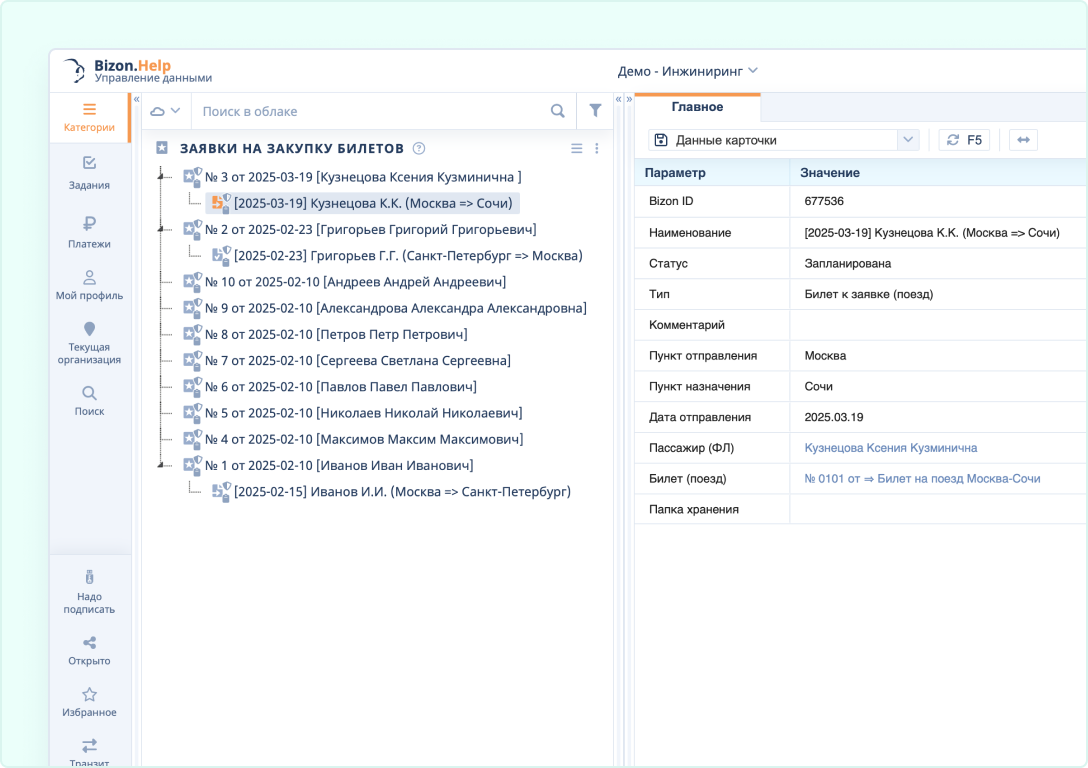This screenshot has height=768, width=1088.
Task: Switch to the Главное tab
Action: pos(697,107)
